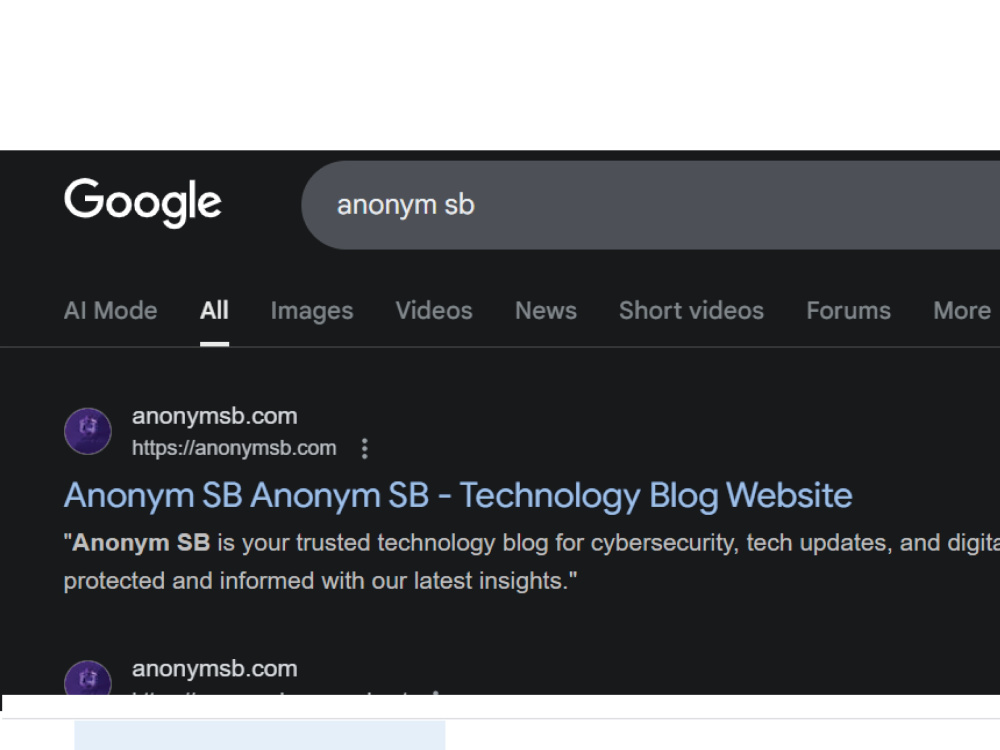Open 'Anonym SB Anonym SB - Technology Blog Website' link

[x=458, y=496]
